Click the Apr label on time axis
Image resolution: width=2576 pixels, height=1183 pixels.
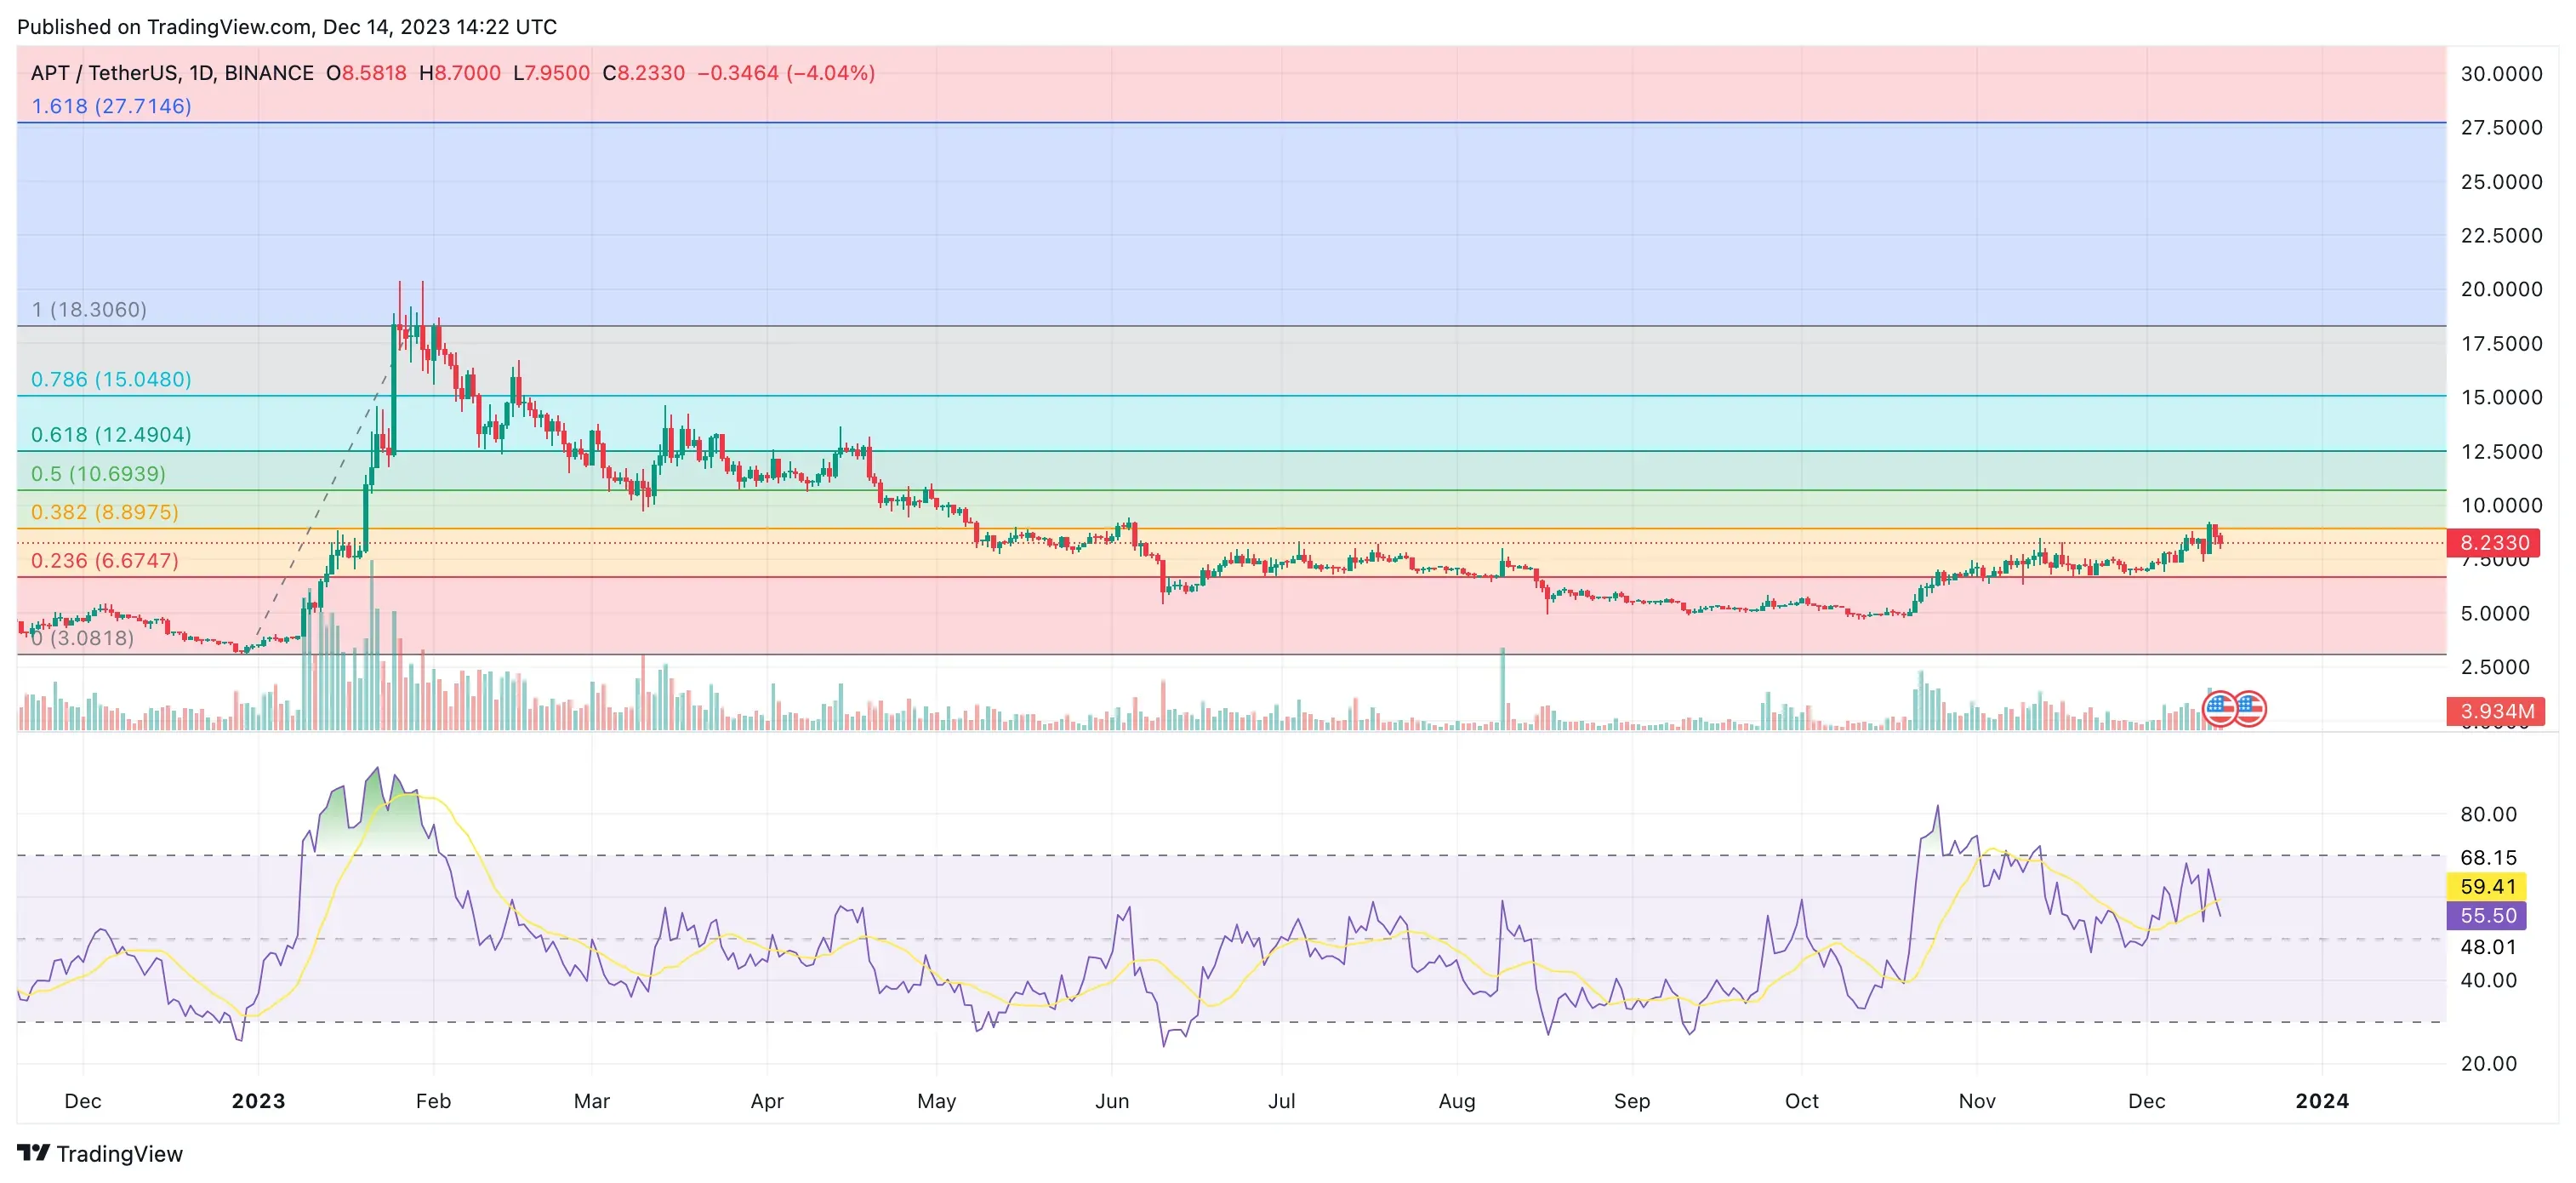[767, 1100]
